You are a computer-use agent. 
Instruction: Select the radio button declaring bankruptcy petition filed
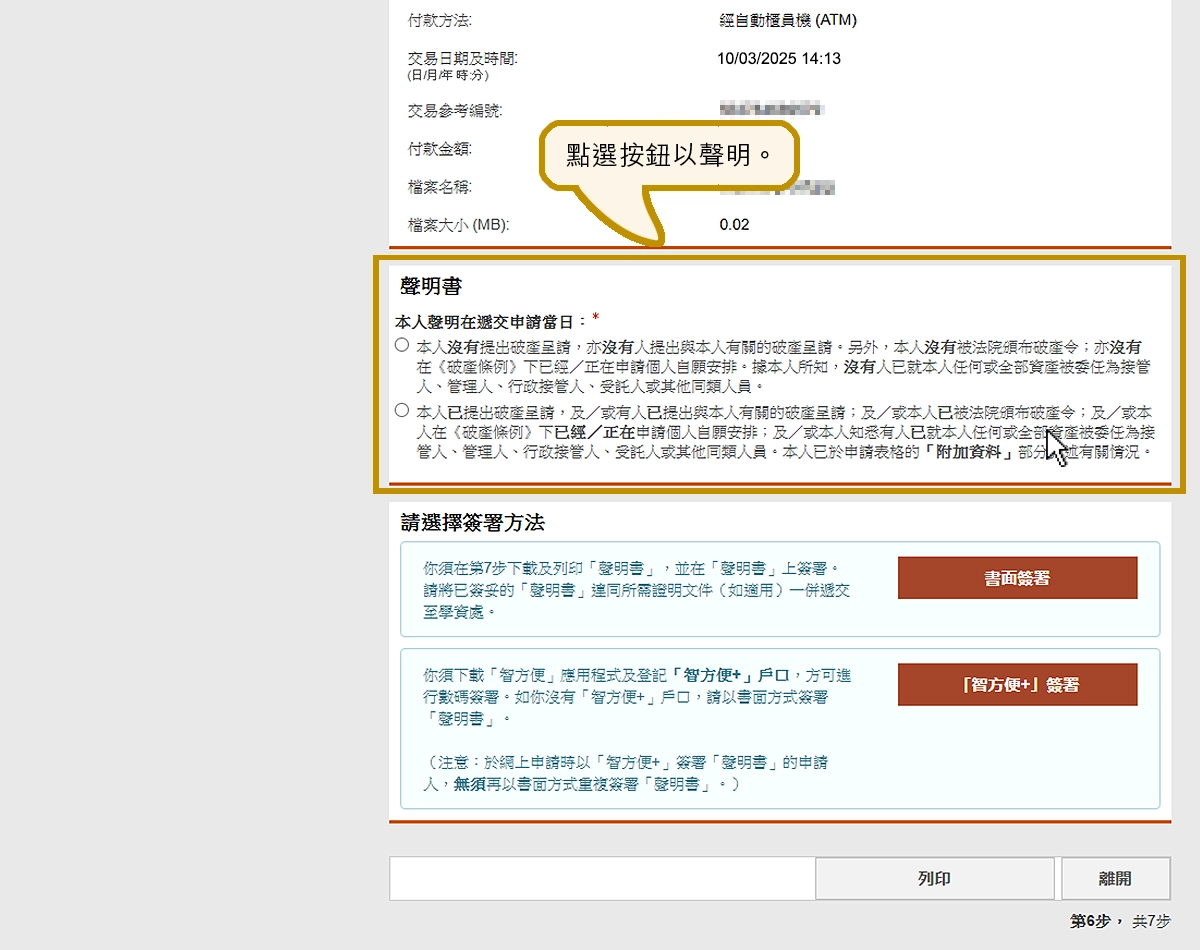pos(402,410)
